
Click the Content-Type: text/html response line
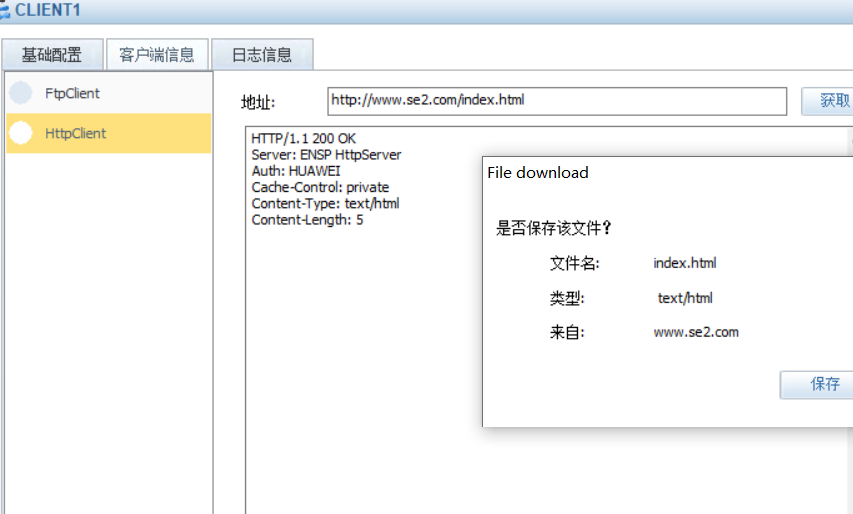325,204
